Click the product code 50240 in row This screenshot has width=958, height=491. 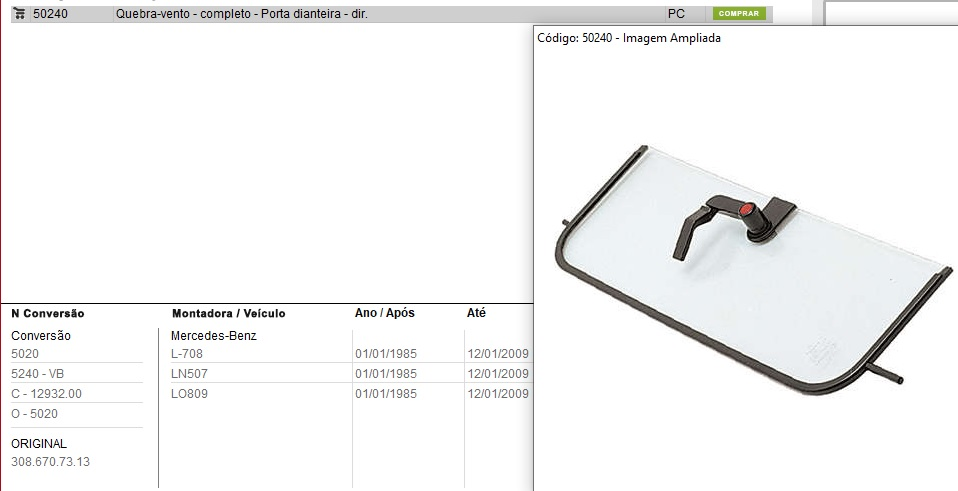(x=50, y=14)
